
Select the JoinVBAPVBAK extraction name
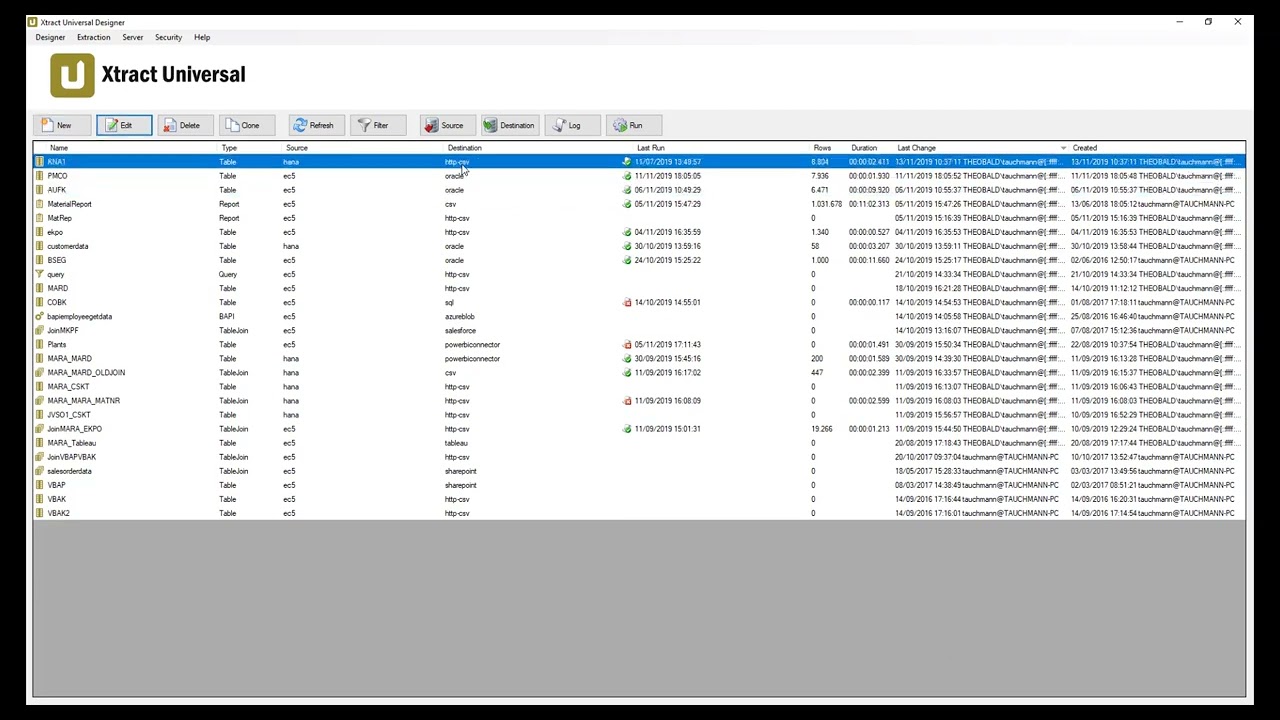tap(72, 456)
